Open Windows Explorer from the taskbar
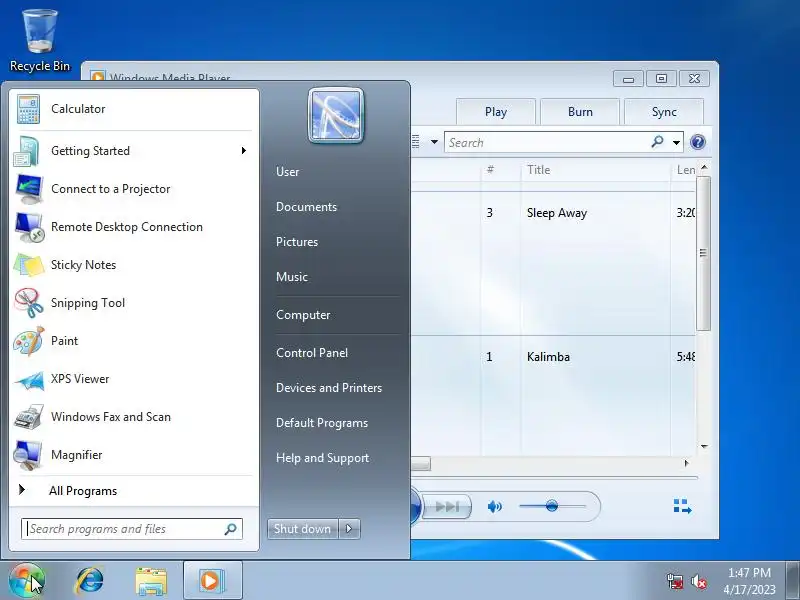This screenshot has width=800, height=600. tap(151, 582)
